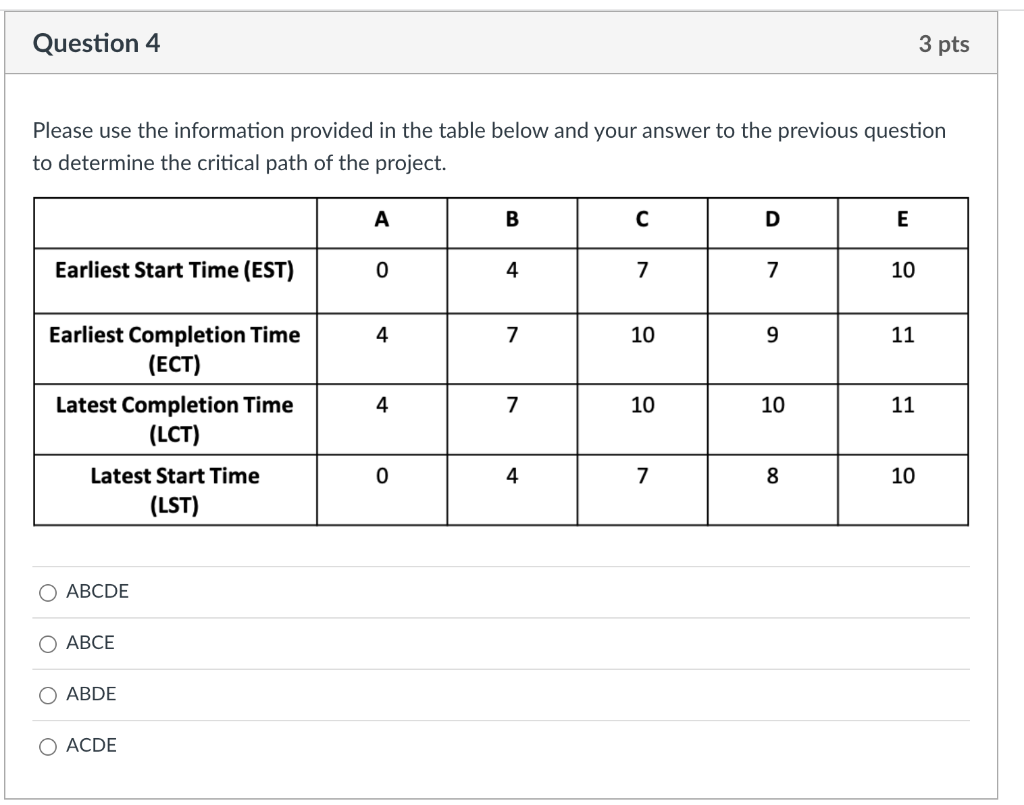
Task: Mark the ACDE radio button
Action: 48,746
